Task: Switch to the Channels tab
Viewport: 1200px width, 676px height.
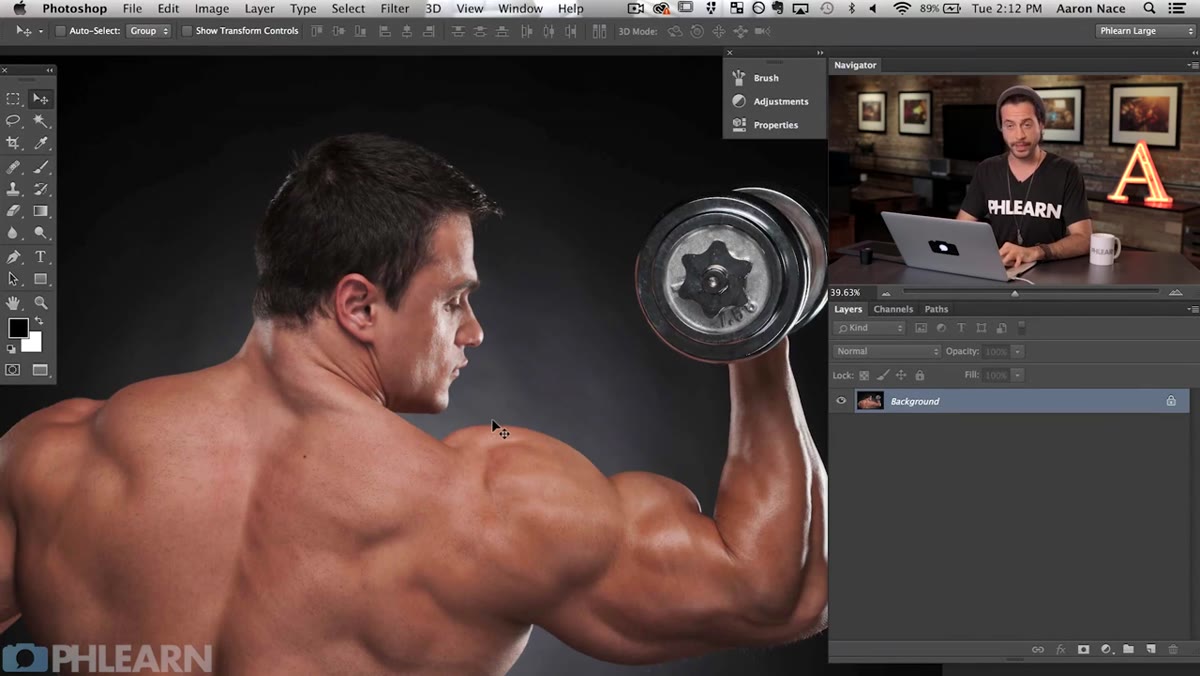Action: [x=893, y=309]
